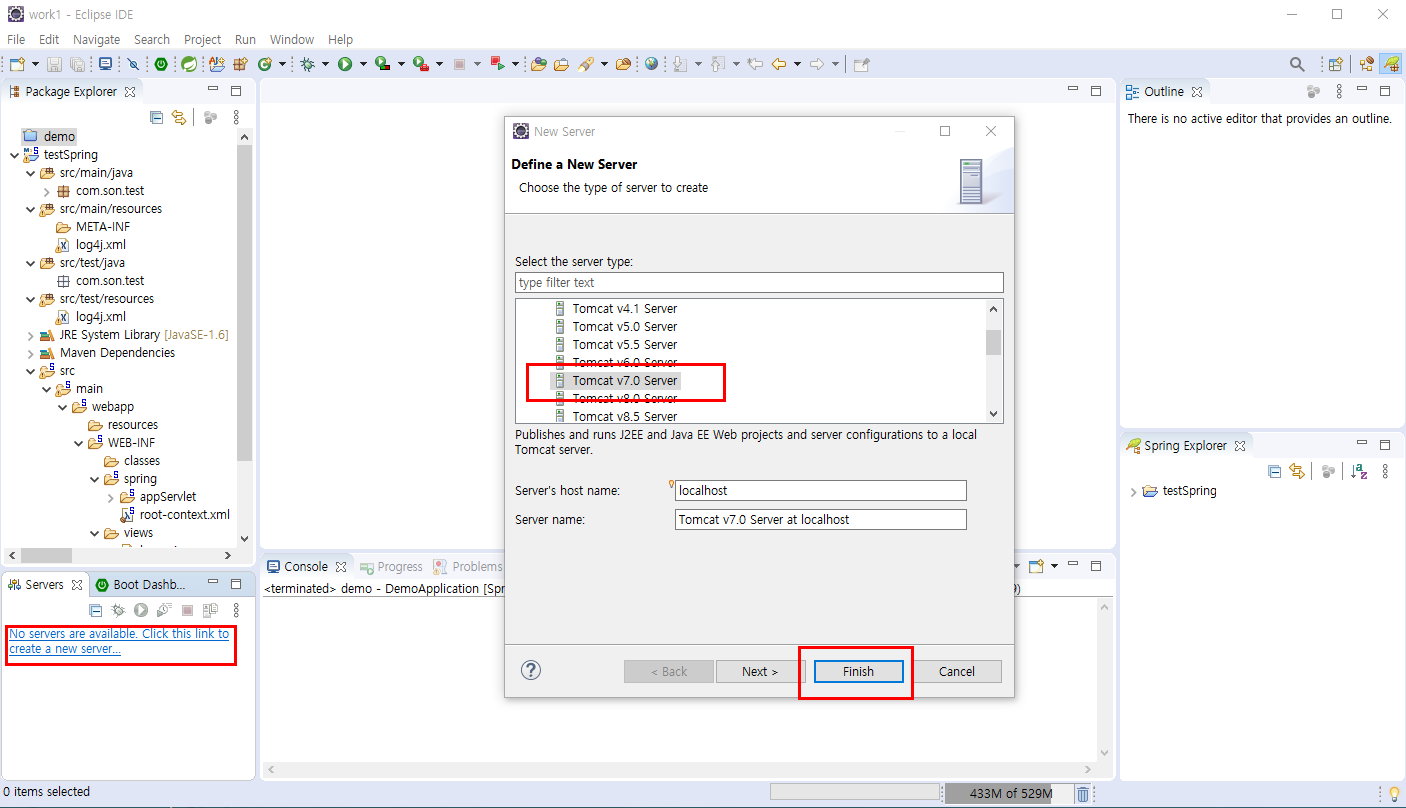Click Link with Editor in Package Explorer
The width and height of the screenshot is (1406, 808).
point(179,117)
